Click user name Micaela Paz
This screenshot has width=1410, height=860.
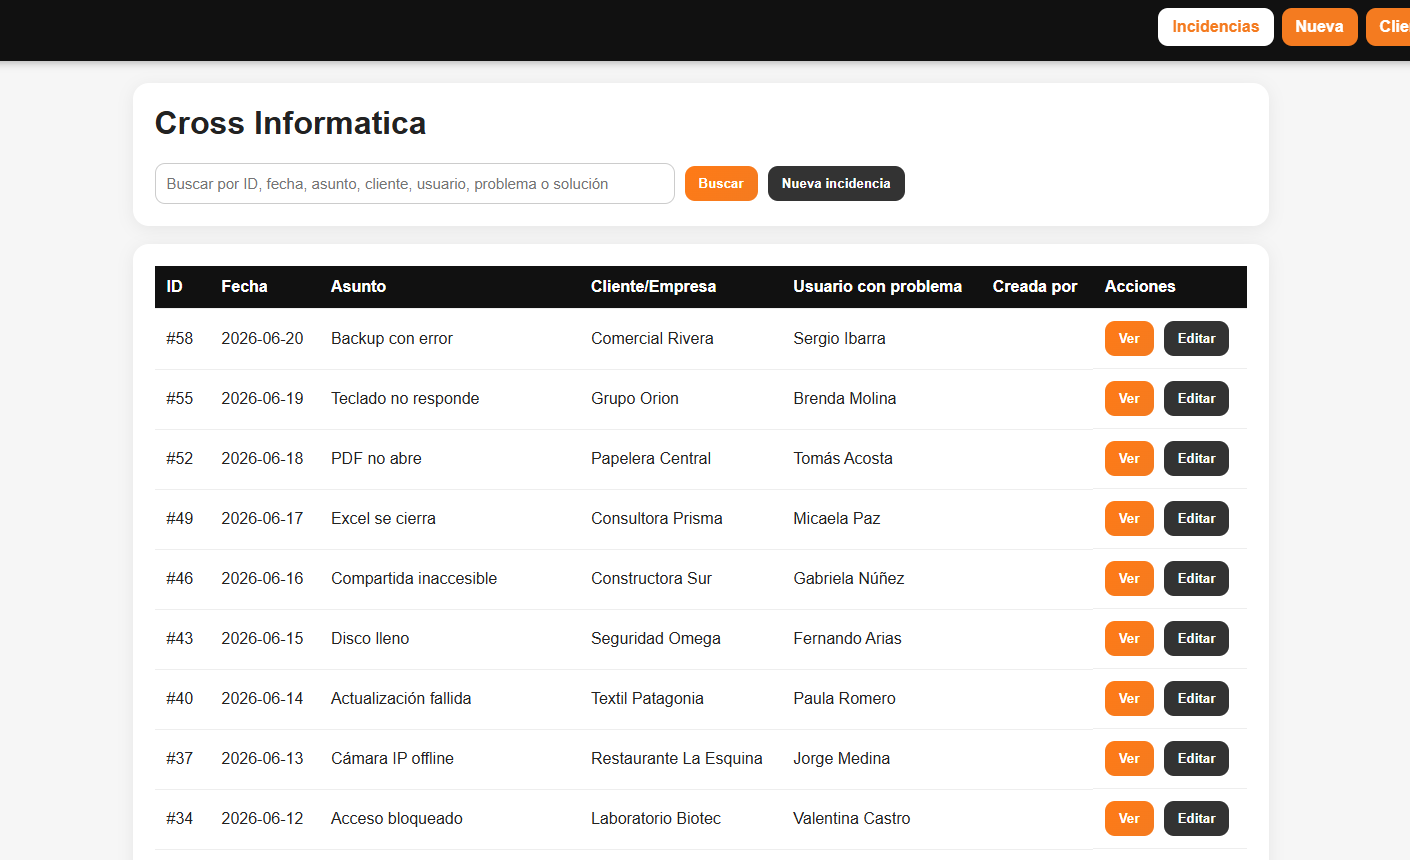(836, 519)
